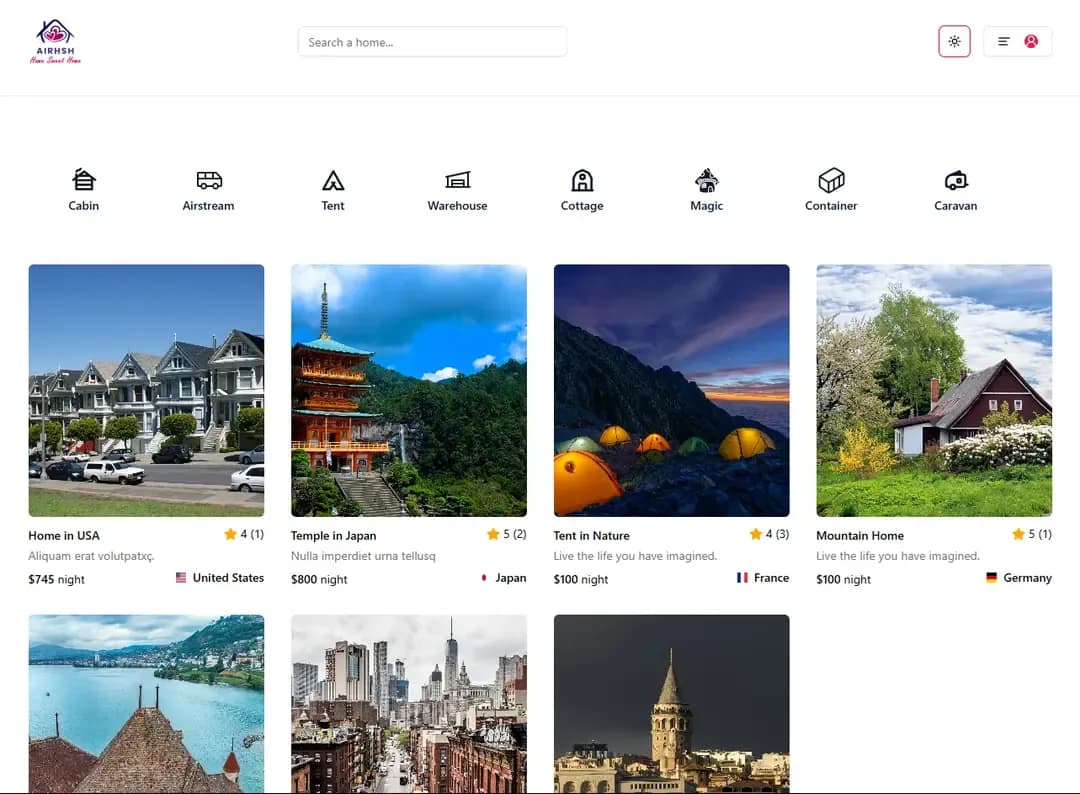This screenshot has width=1080, height=794.
Task: Click the Japan flag icon
Action: (x=484, y=578)
